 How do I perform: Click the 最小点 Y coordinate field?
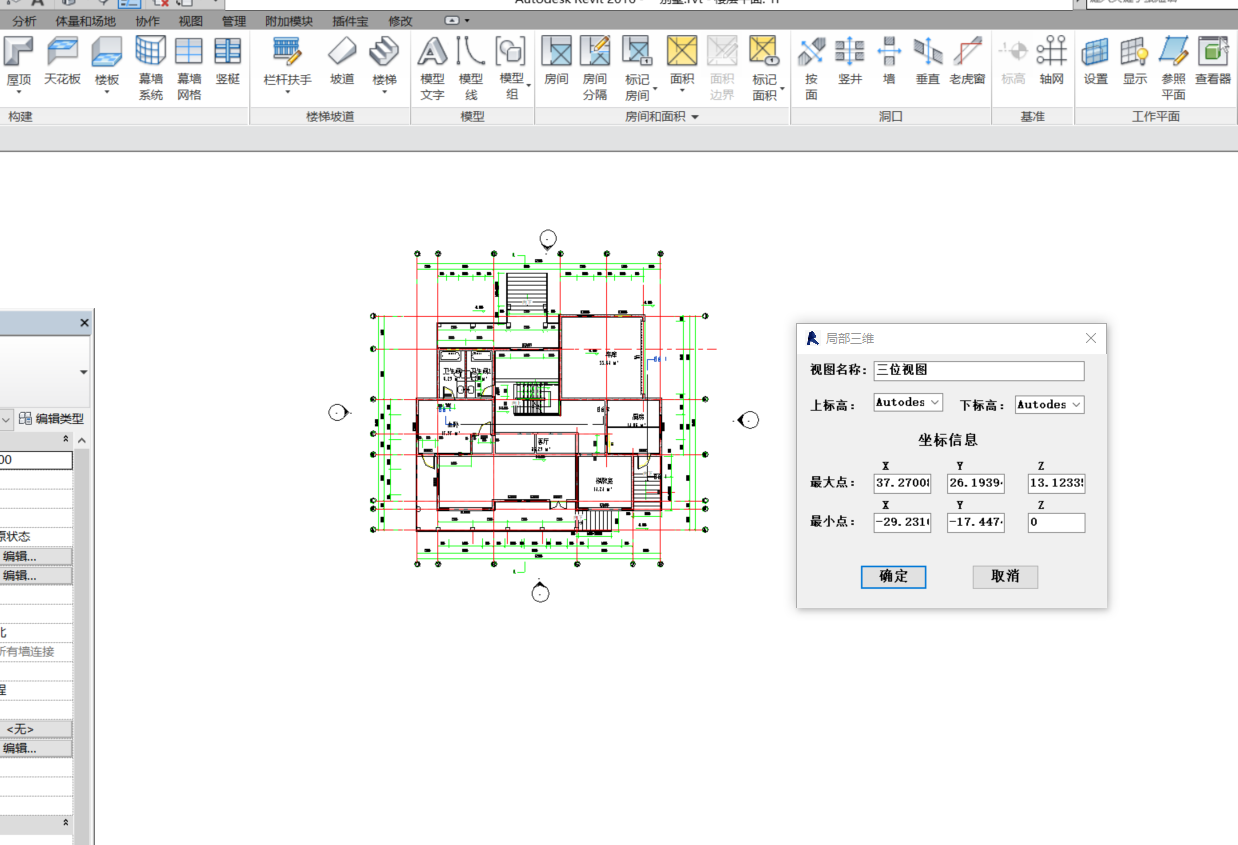[976, 523]
